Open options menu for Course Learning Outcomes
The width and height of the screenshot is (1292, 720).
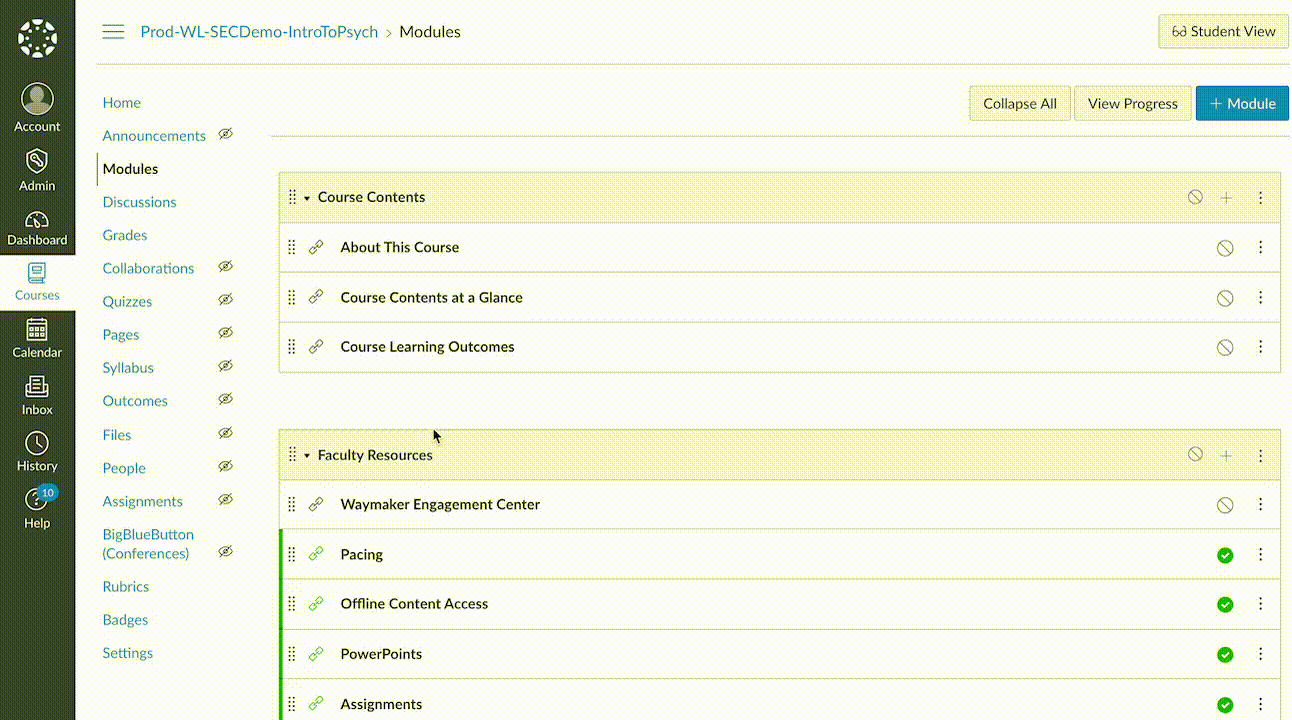(x=1260, y=347)
